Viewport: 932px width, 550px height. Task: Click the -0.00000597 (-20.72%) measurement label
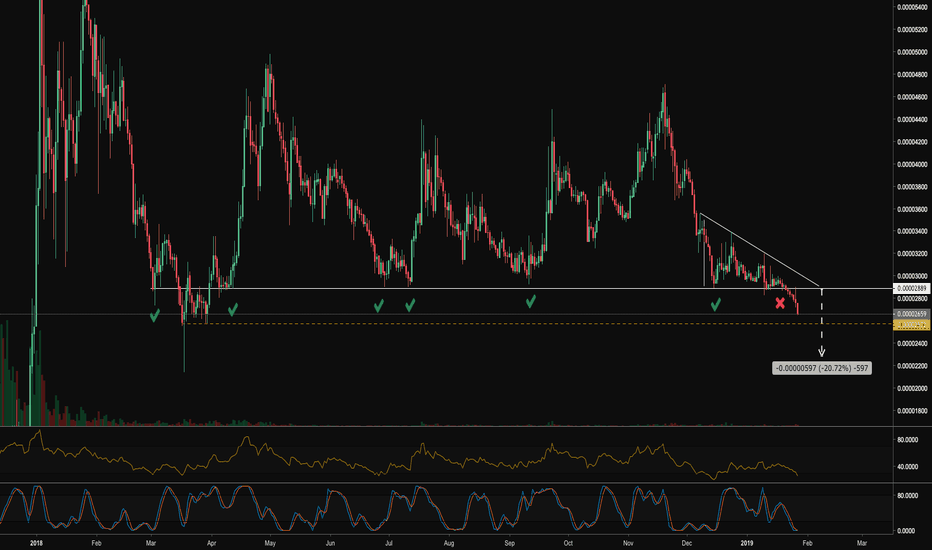(822, 368)
